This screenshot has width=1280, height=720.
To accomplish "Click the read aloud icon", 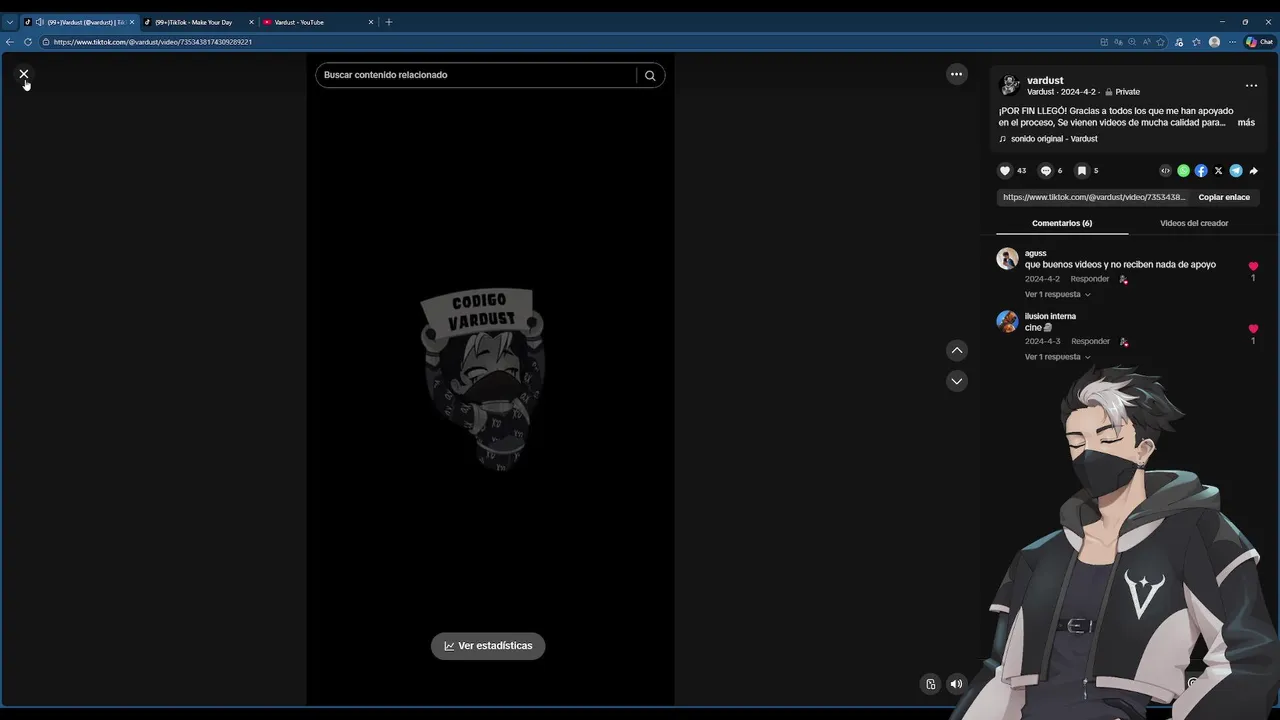I will point(1147,42).
